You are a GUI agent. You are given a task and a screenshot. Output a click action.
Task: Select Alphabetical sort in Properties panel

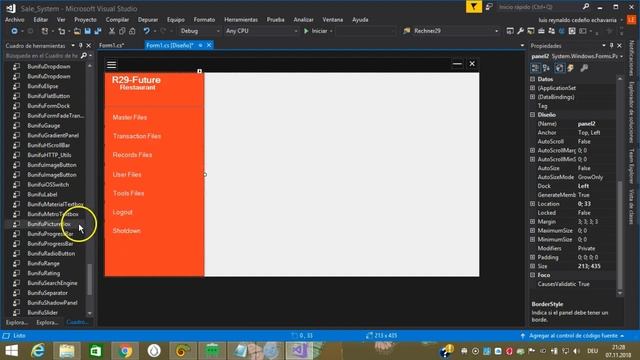pyautogui.click(x=546, y=68)
